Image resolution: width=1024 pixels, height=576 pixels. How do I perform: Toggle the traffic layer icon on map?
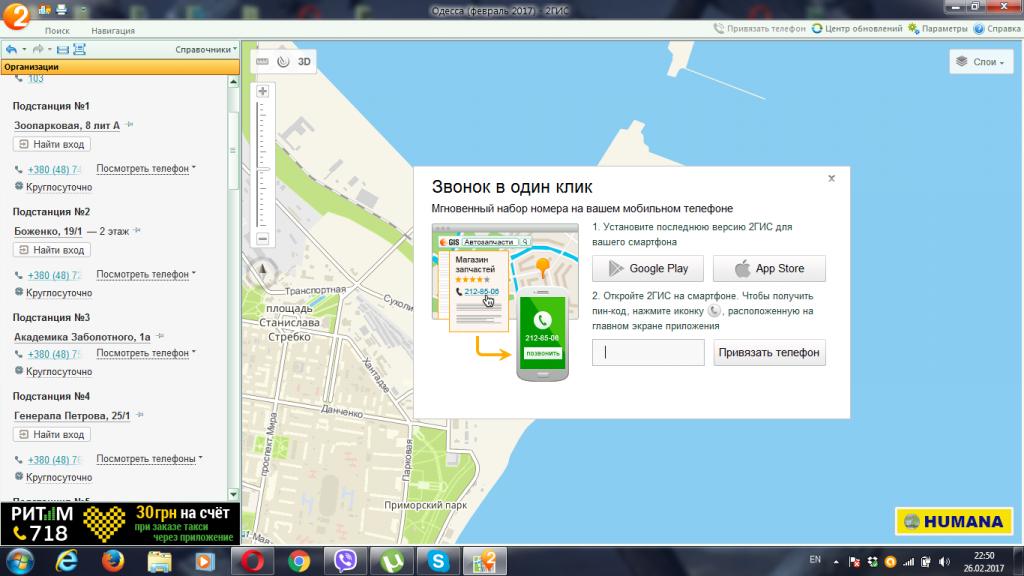pyautogui.click(x=283, y=61)
